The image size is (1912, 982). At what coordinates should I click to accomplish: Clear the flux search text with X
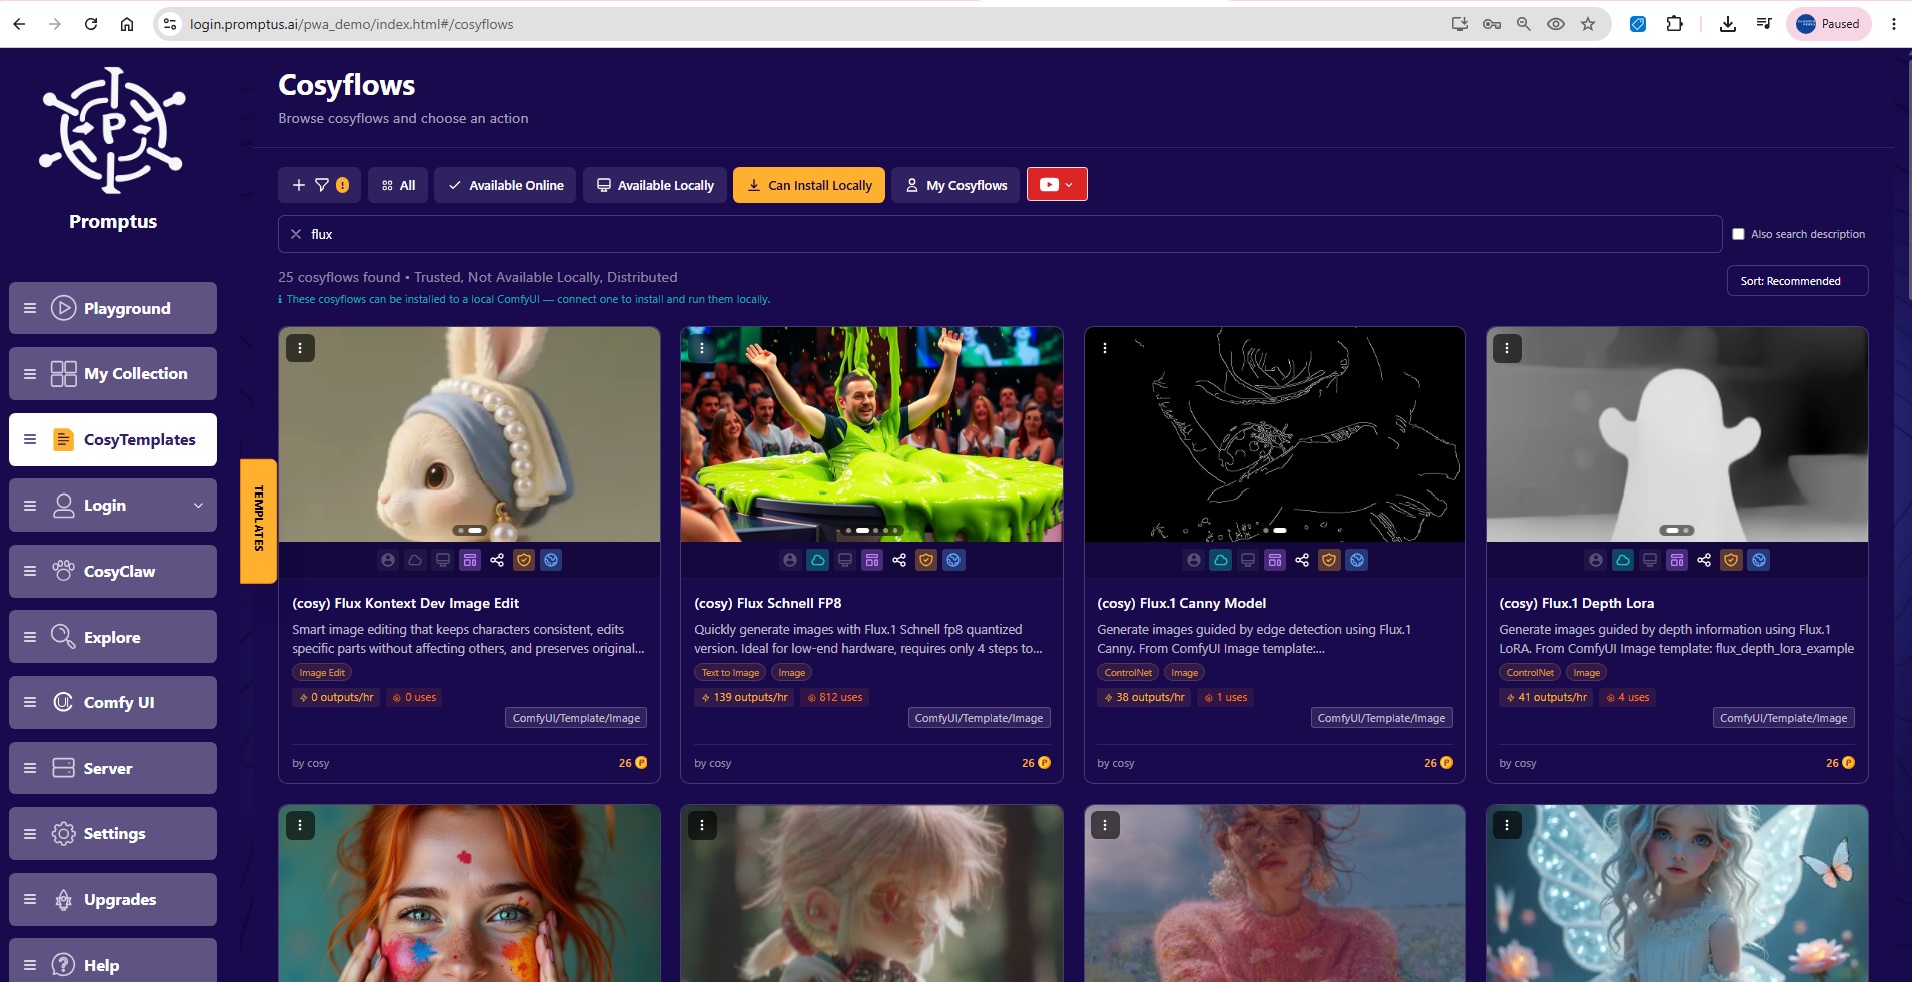point(296,234)
